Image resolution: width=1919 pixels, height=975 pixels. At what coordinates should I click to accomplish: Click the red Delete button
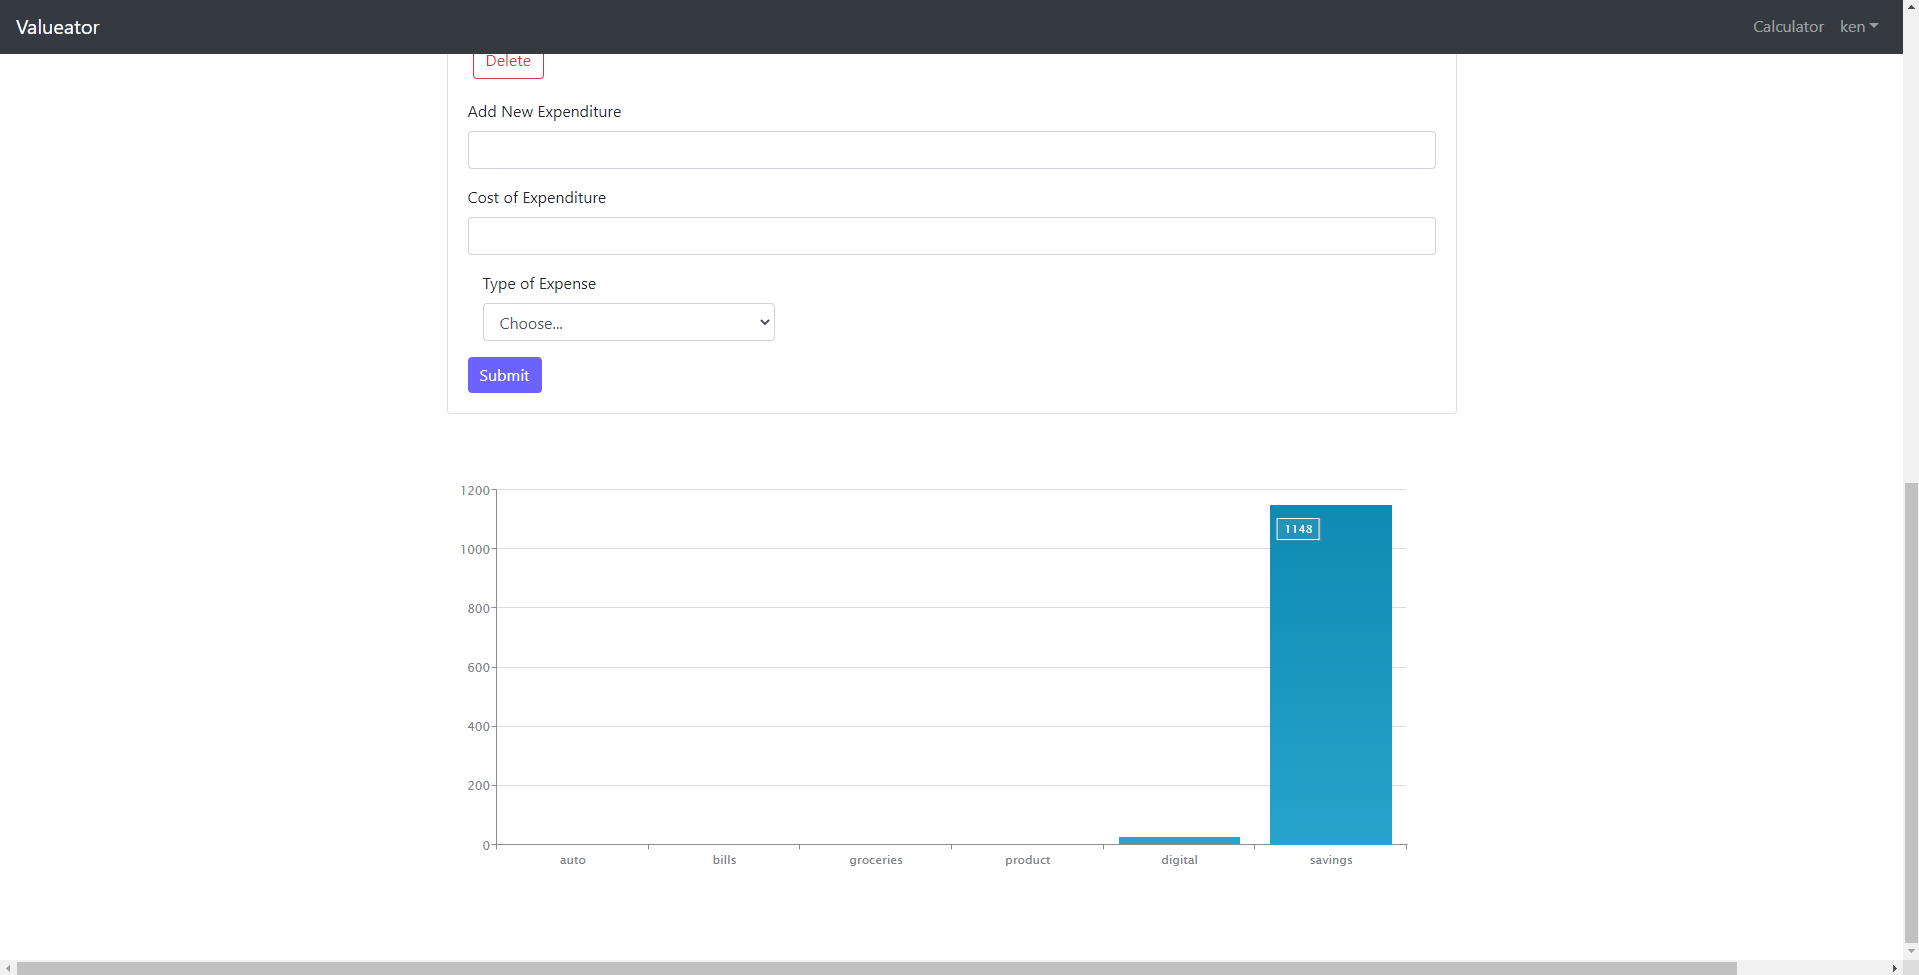click(508, 64)
